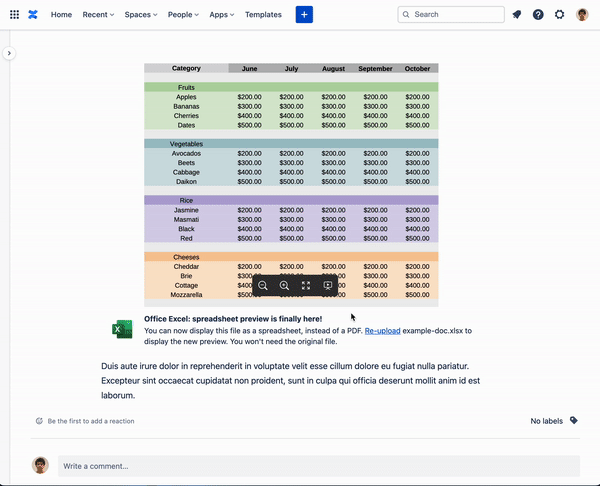600x486 pixels.
Task: Click the purple 'Rice' section row
Action: (x=291, y=200)
